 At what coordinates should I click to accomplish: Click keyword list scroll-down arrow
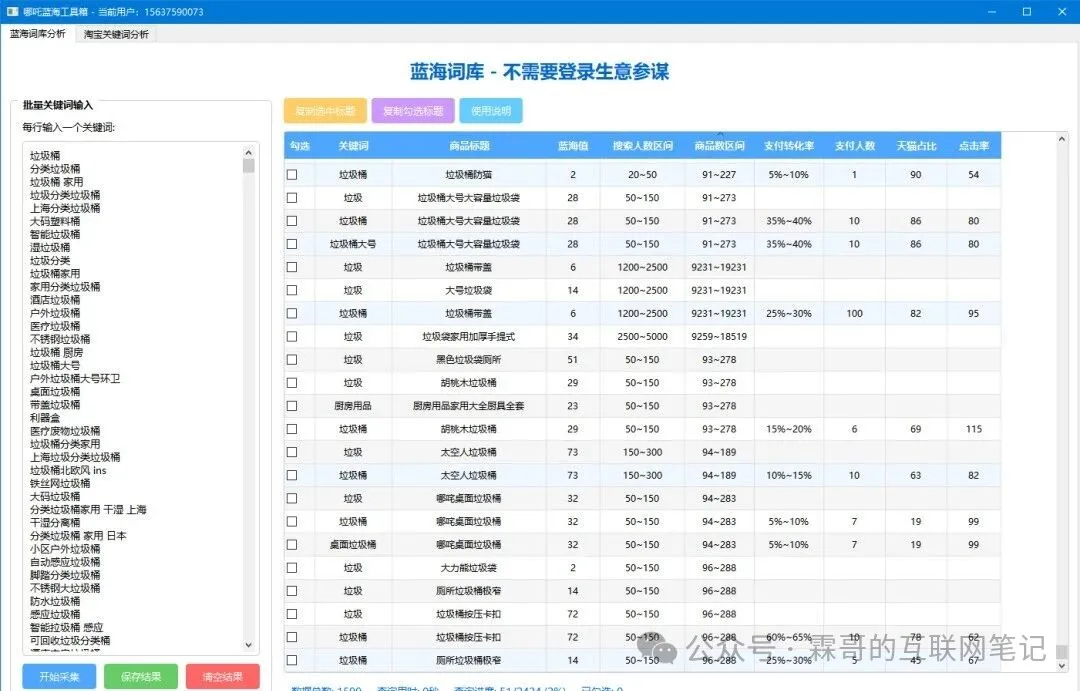coord(249,647)
